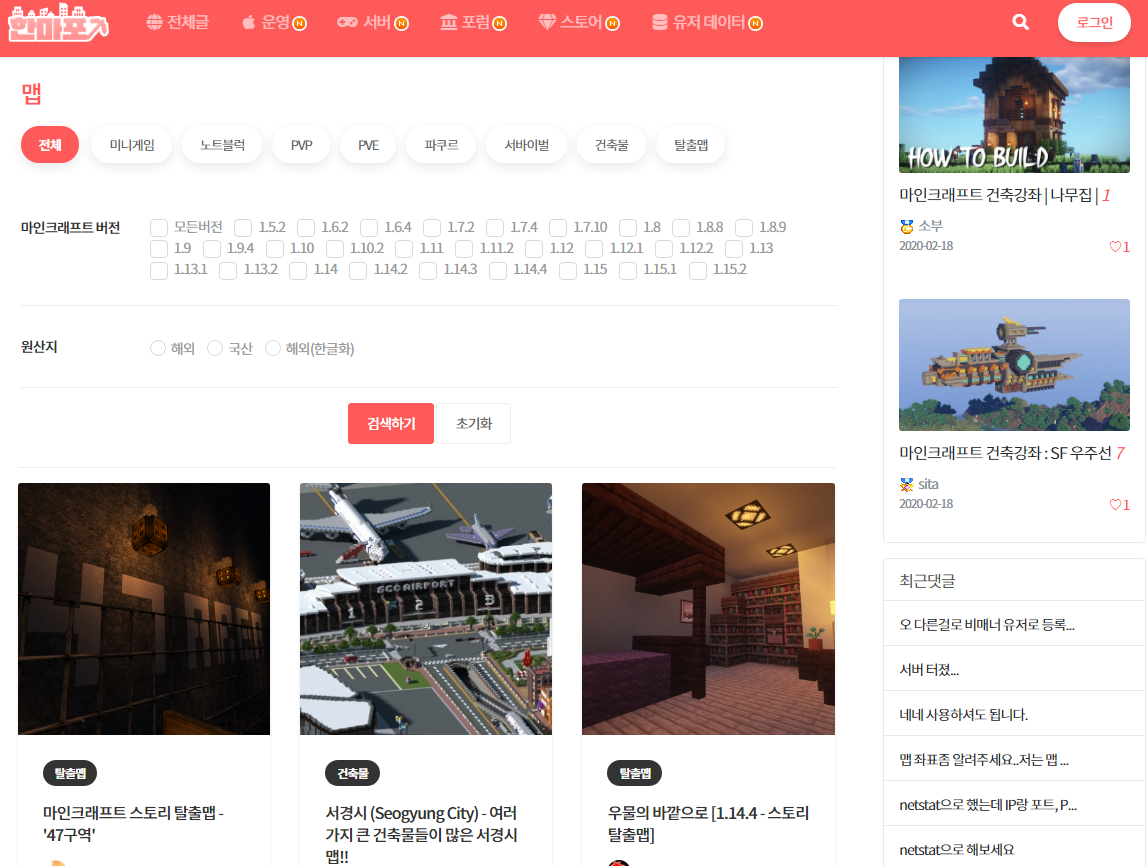Open 마인크래프트 건축강좌 : SF 우주선 link

pyautogui.click(x=1005, y=453)
